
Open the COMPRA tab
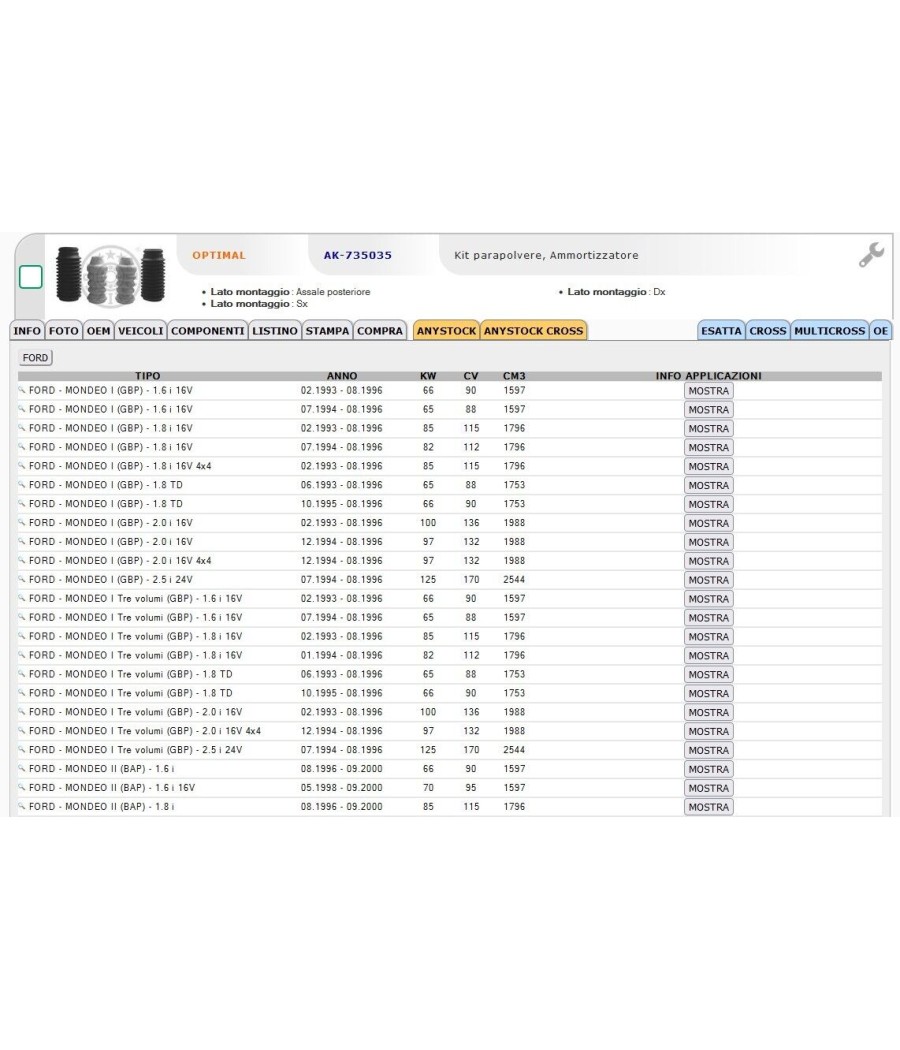(380, 331)
